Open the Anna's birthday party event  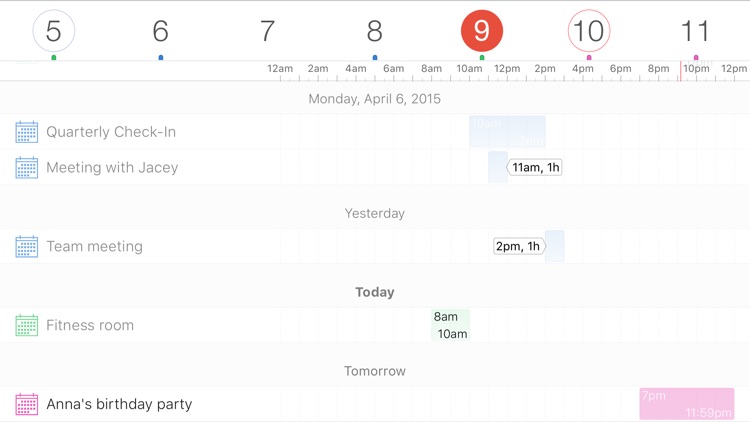click(119, 404)
